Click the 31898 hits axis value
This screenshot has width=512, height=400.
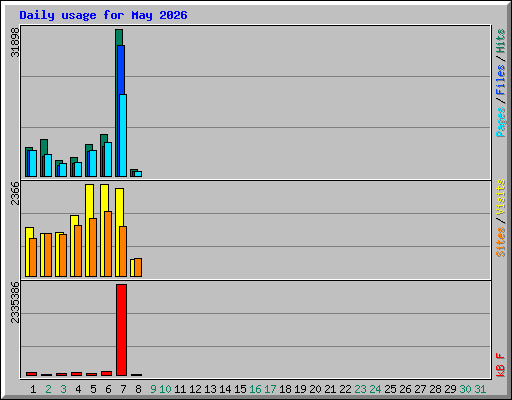pos(15,42)
